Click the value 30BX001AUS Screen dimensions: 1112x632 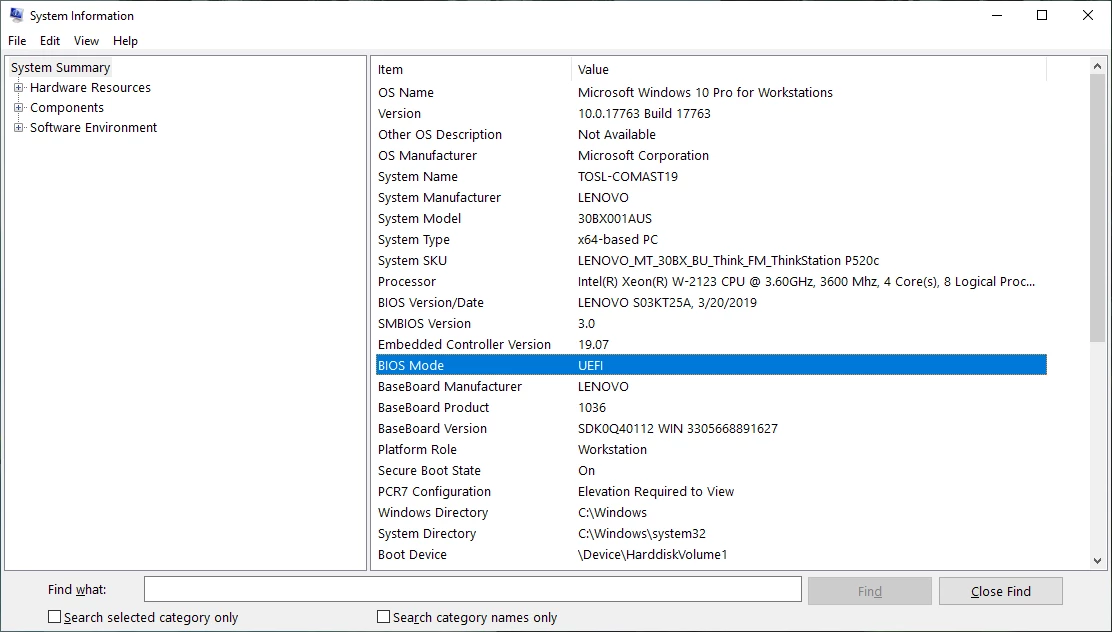[x=615, y=218]
